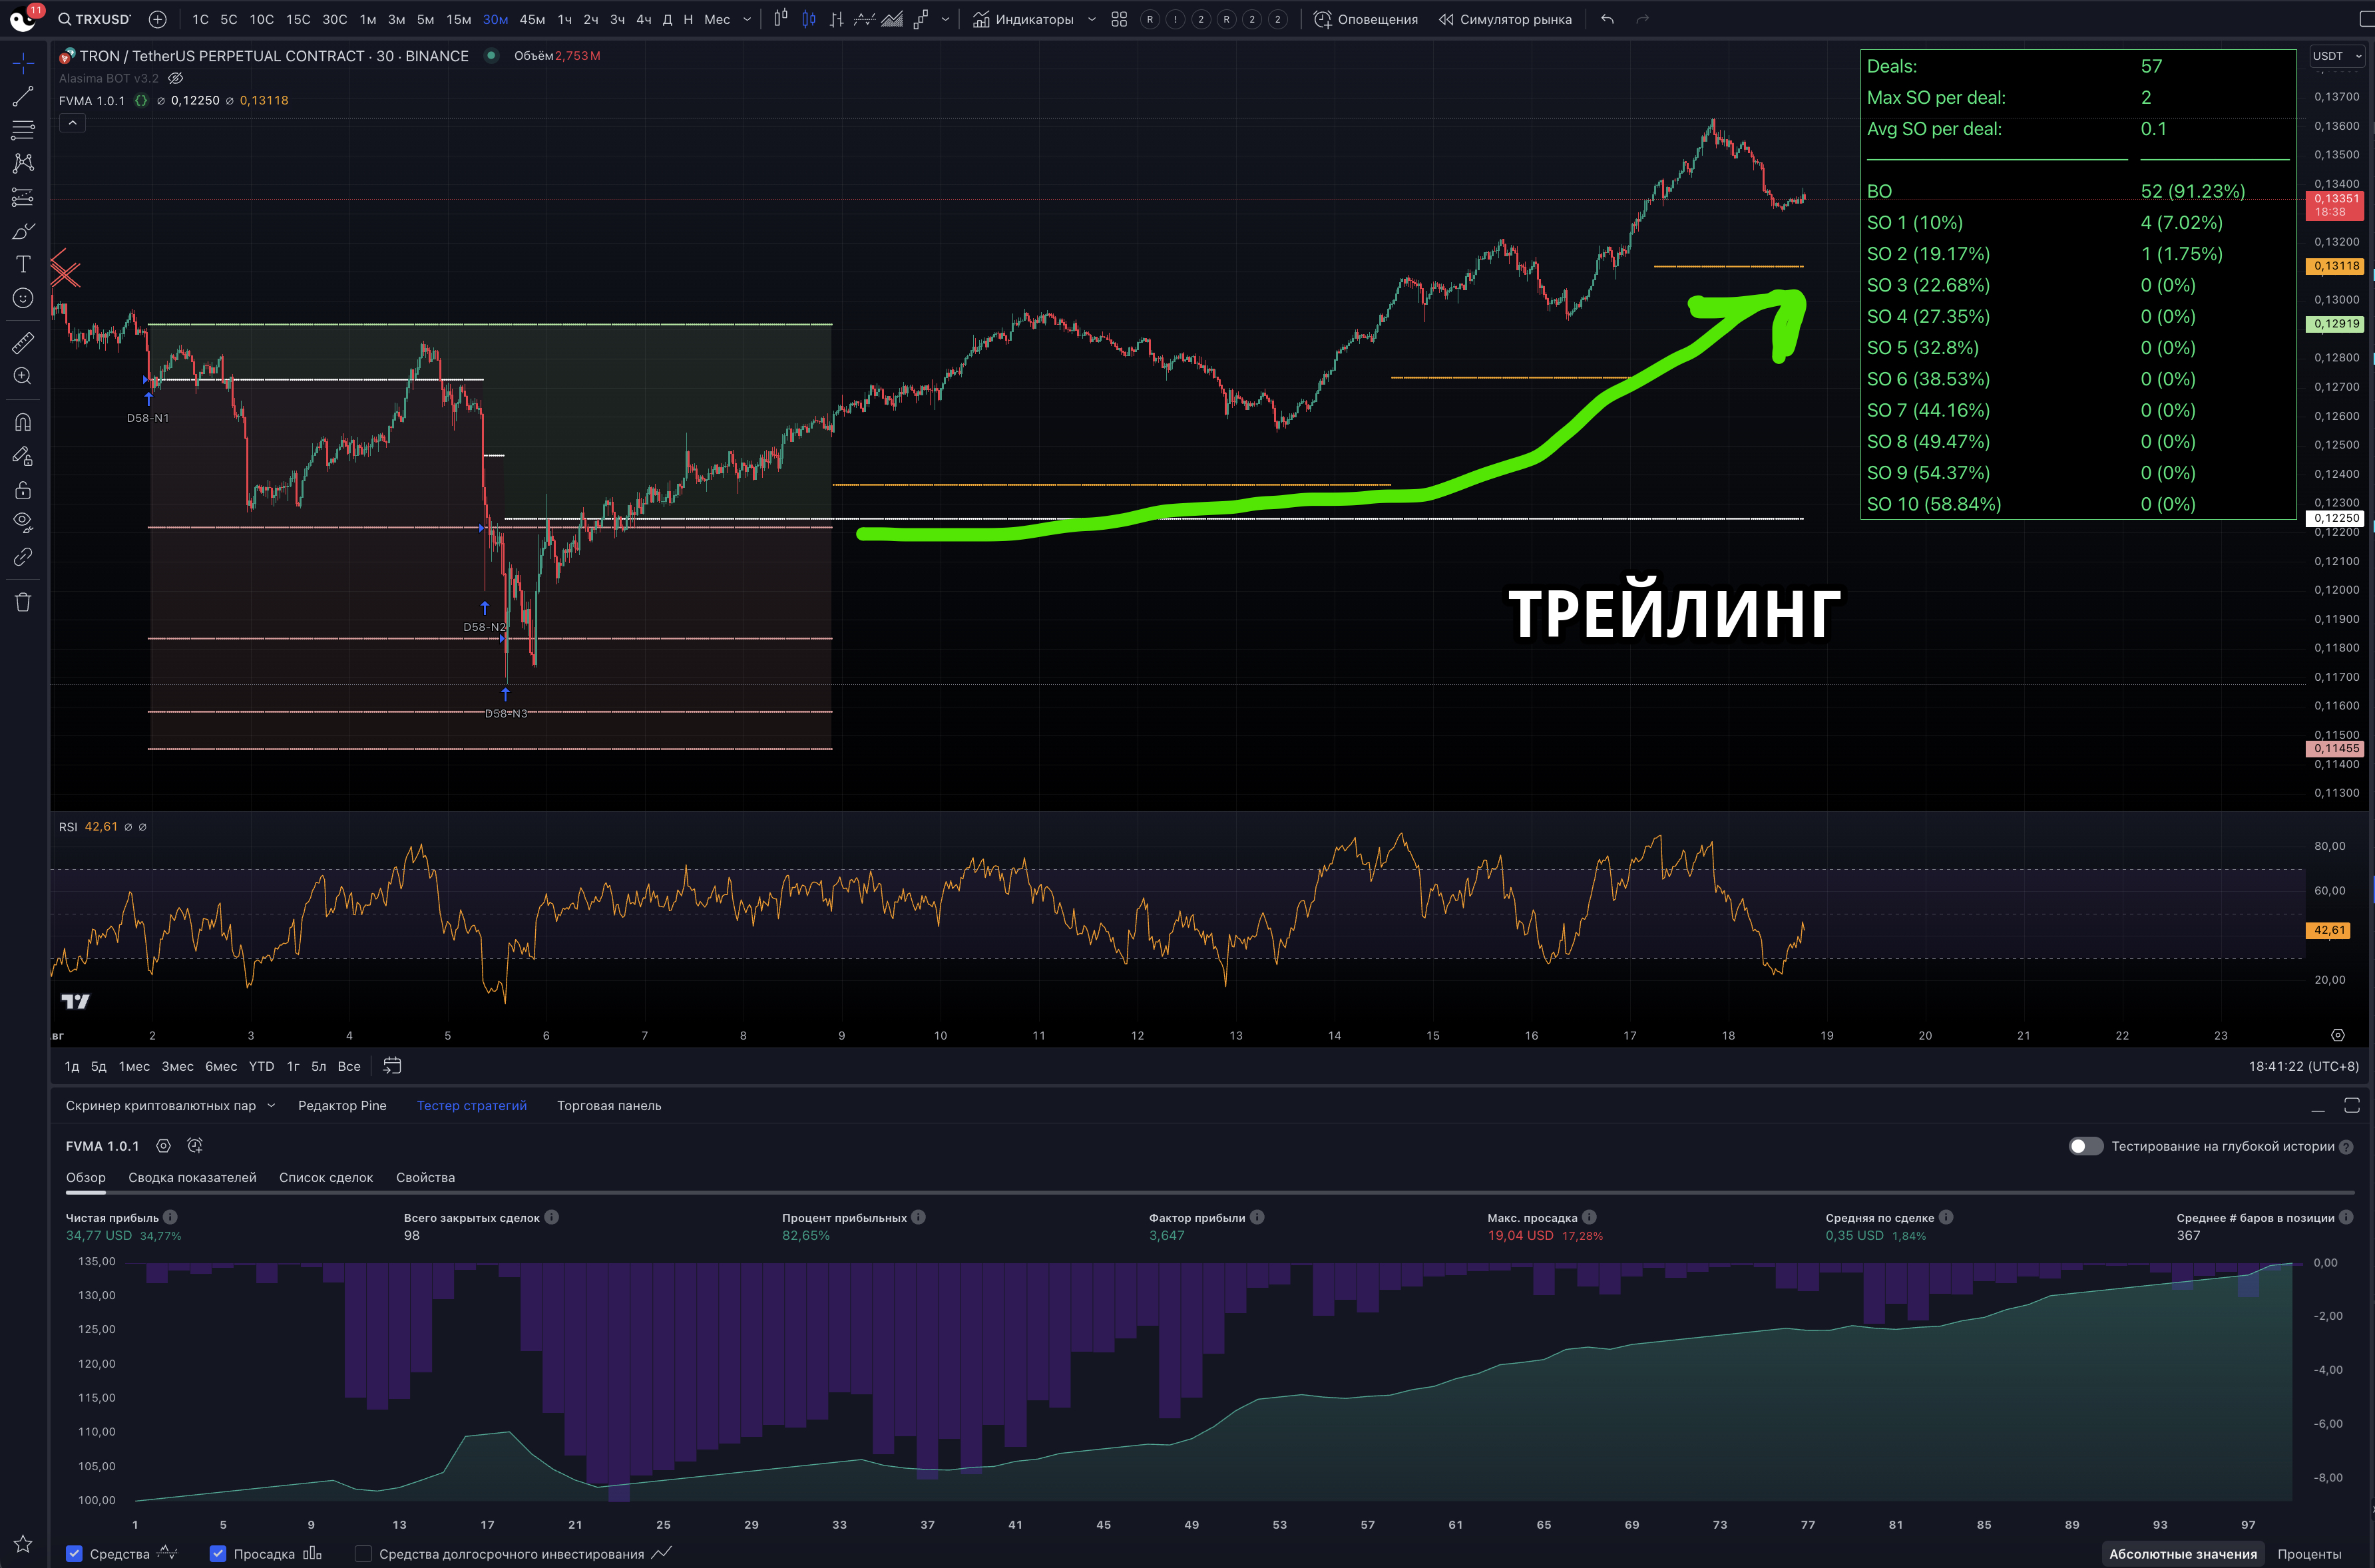Switch to Список сделок tab
Viewport: 2375px width, 1568px height.
click(x=325, y=1177)
